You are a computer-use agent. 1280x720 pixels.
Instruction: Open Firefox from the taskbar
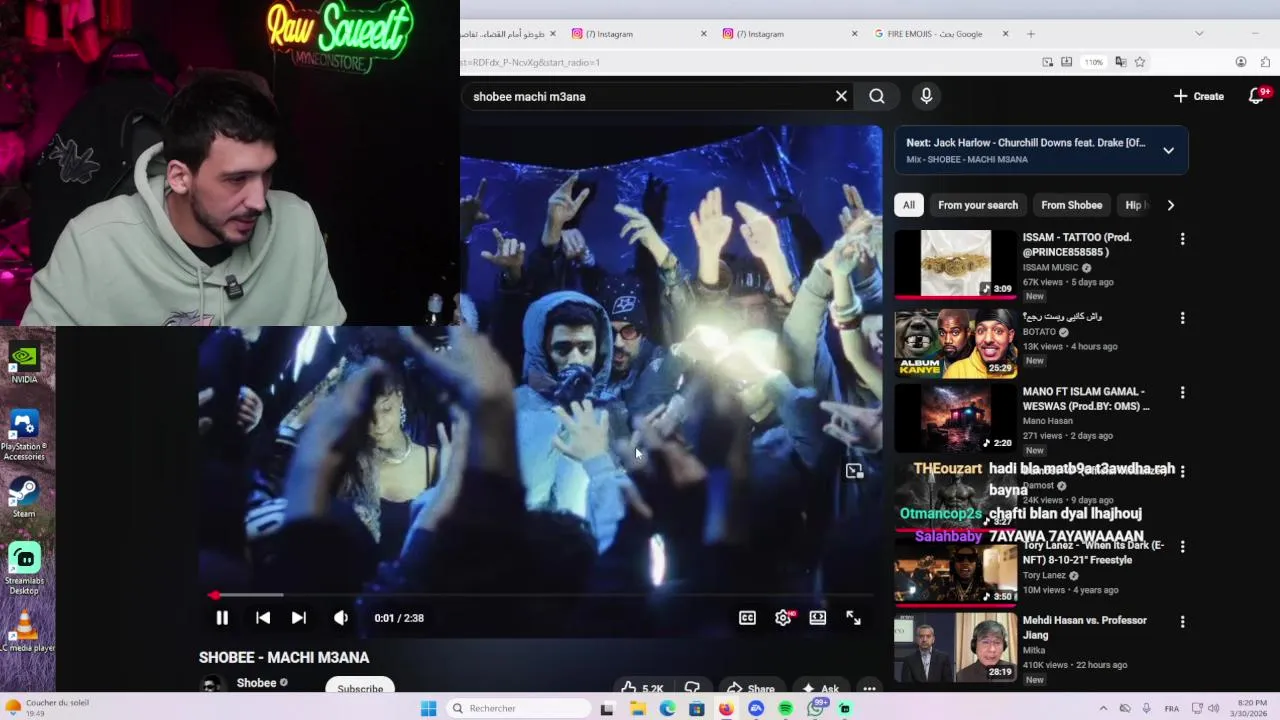[725, 708]
